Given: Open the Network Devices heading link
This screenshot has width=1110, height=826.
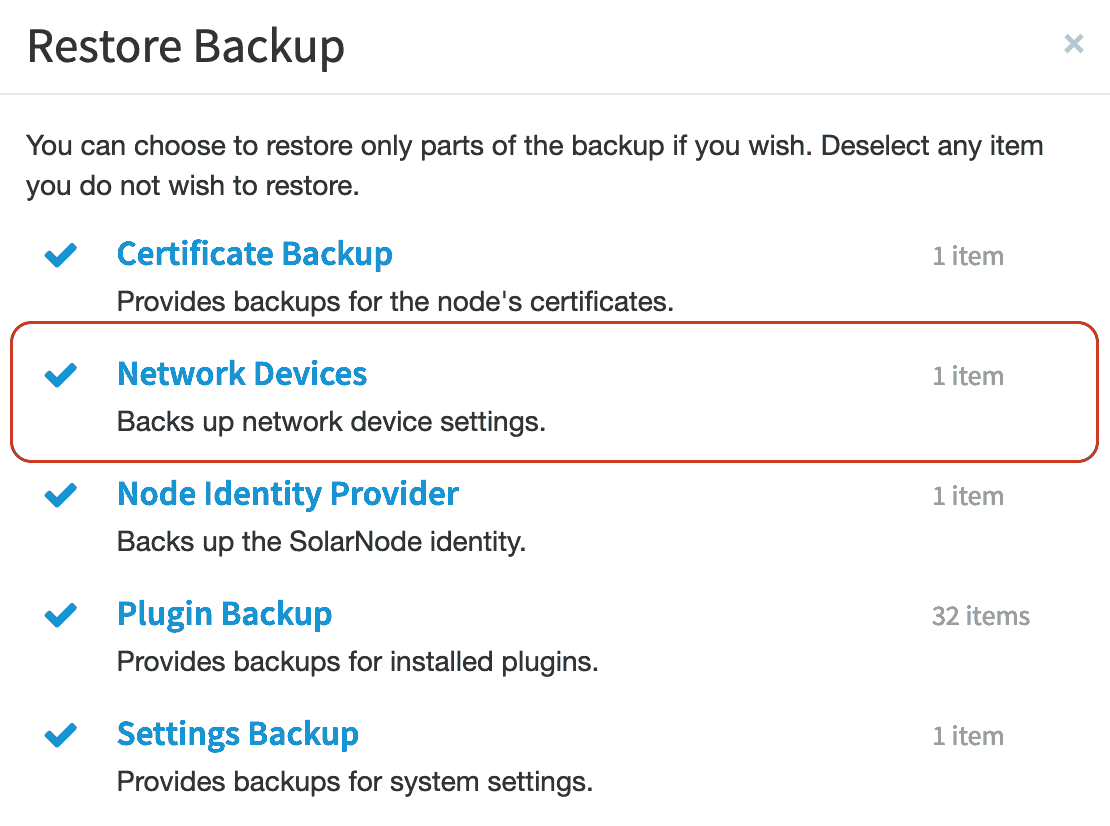Looking at the screenshot, I should point(242,374).
